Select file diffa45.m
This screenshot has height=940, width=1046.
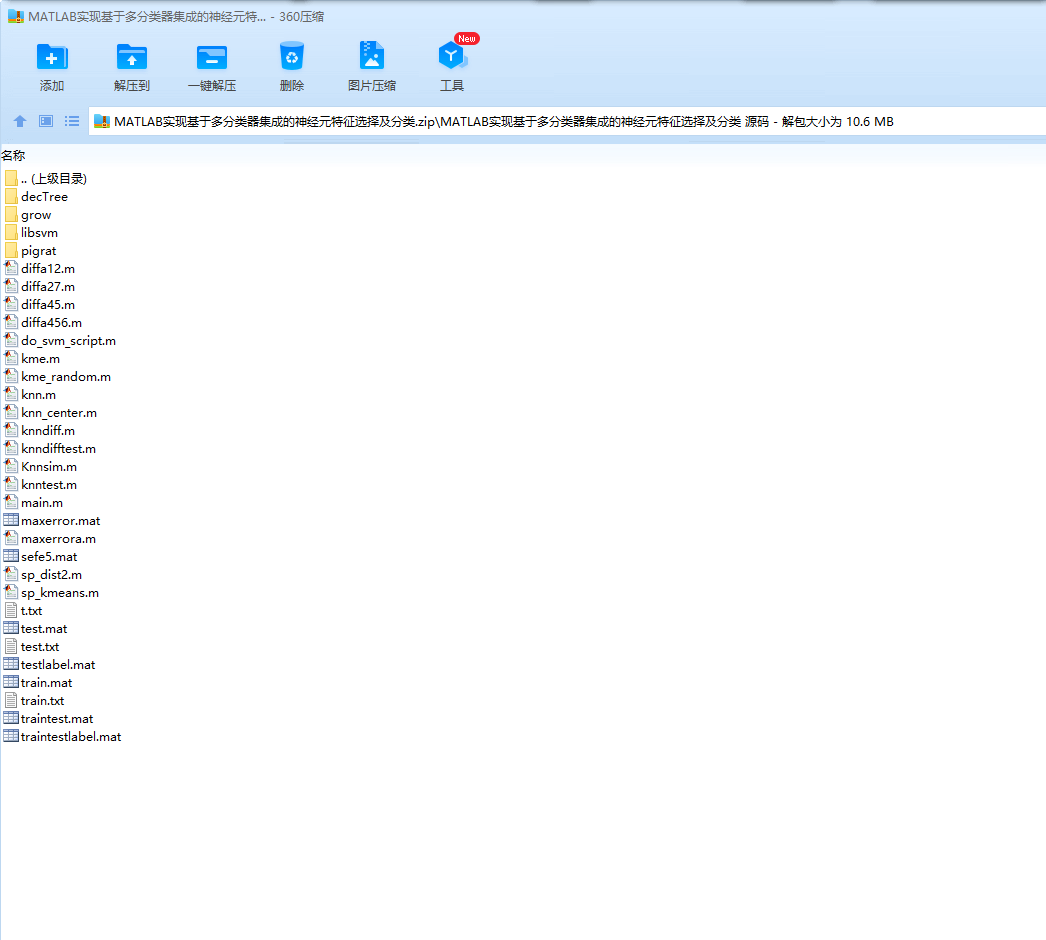point(39,305)
